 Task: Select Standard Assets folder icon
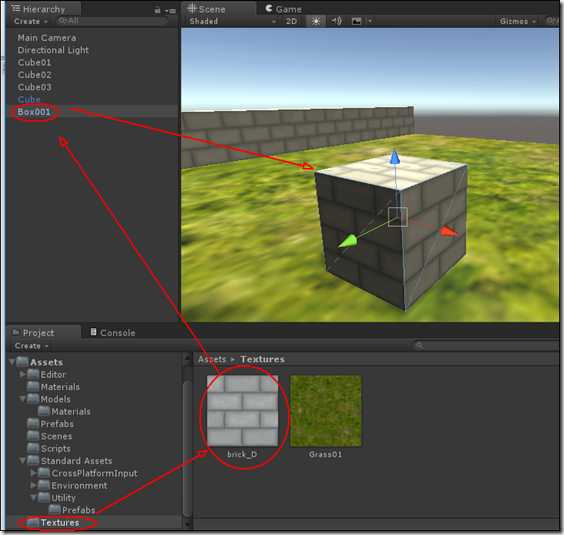(33, 460)
